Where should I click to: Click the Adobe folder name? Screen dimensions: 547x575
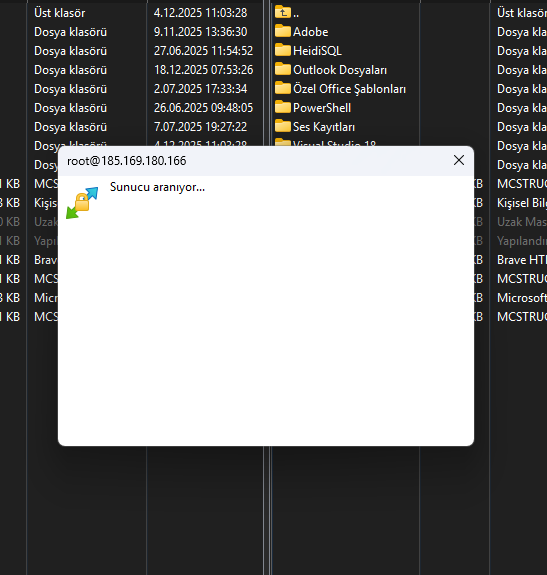point(311,32)
